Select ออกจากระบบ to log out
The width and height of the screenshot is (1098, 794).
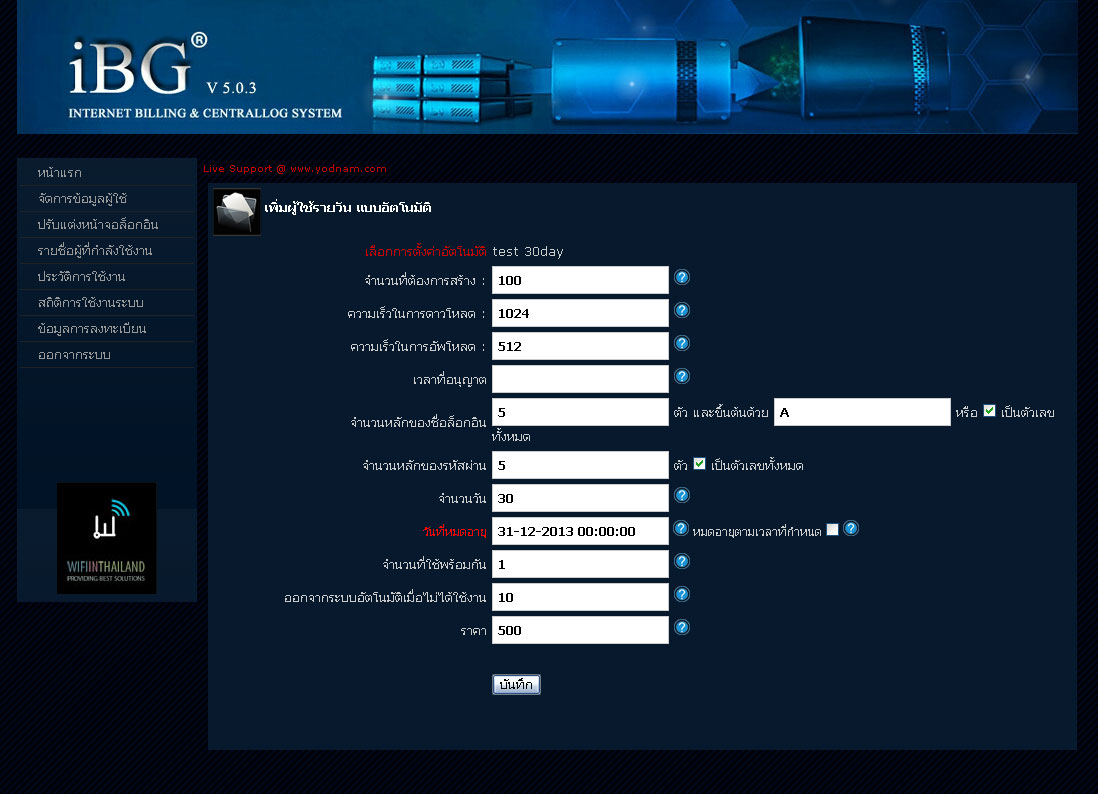point(106,354)
